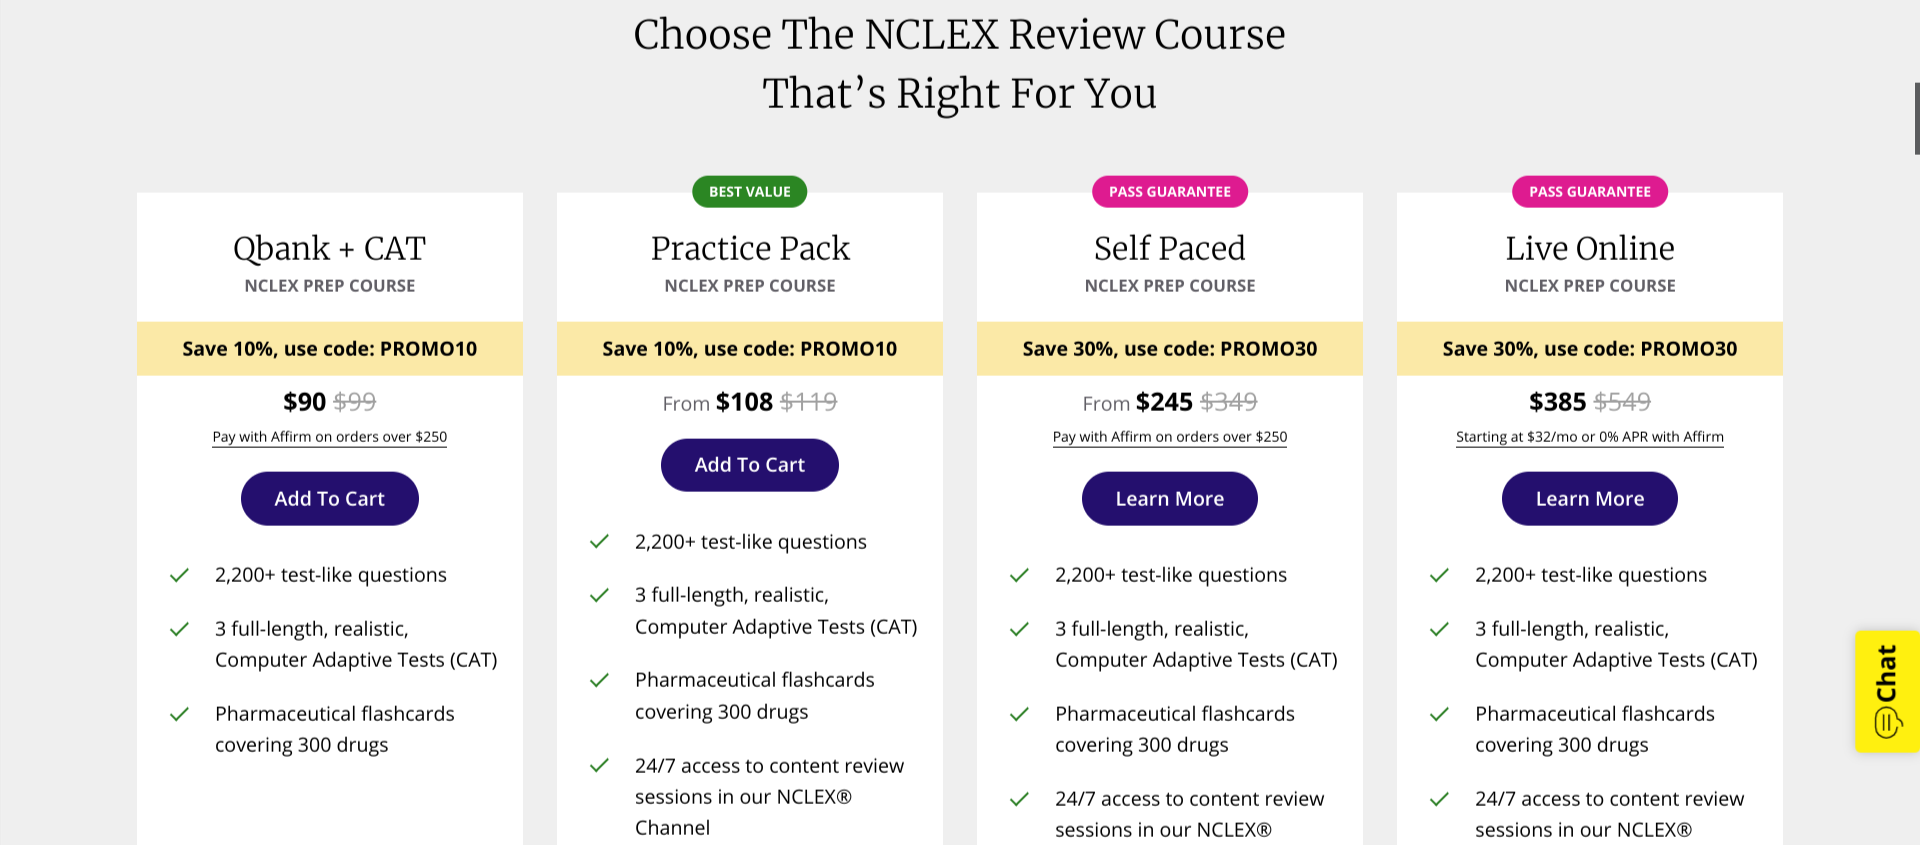This screenshot has width=1920, height=845.
Task: Click checkmark beside Live Online 3 full-length tests
Action: (1440, 629)
